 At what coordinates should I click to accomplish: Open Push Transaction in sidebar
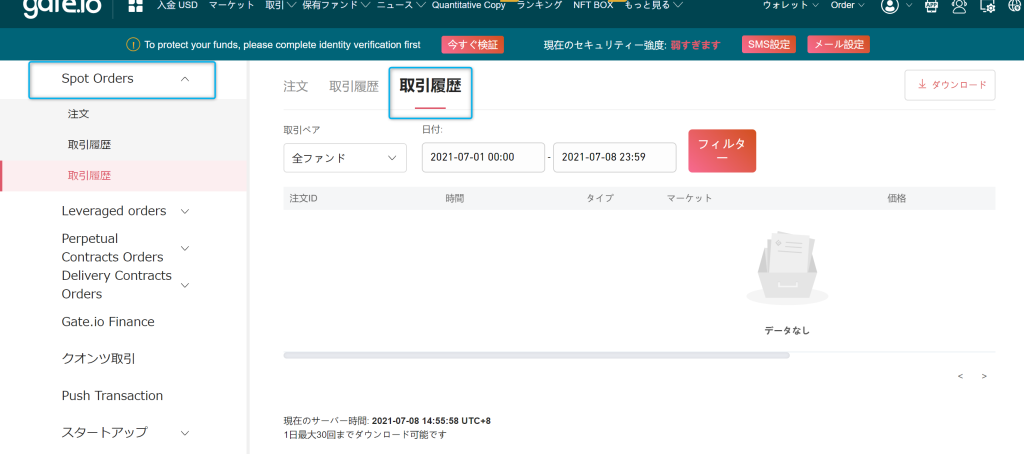pos(112,396)
